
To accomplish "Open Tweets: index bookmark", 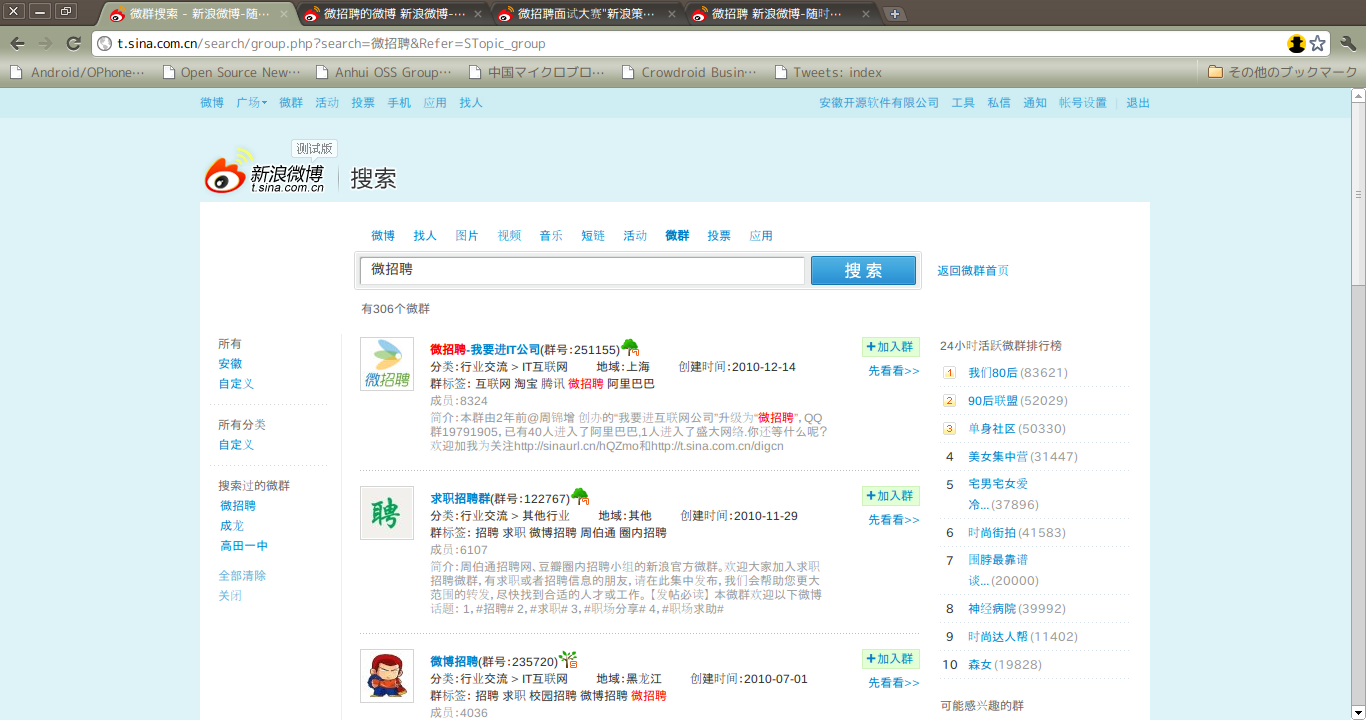I will [828, 72].
